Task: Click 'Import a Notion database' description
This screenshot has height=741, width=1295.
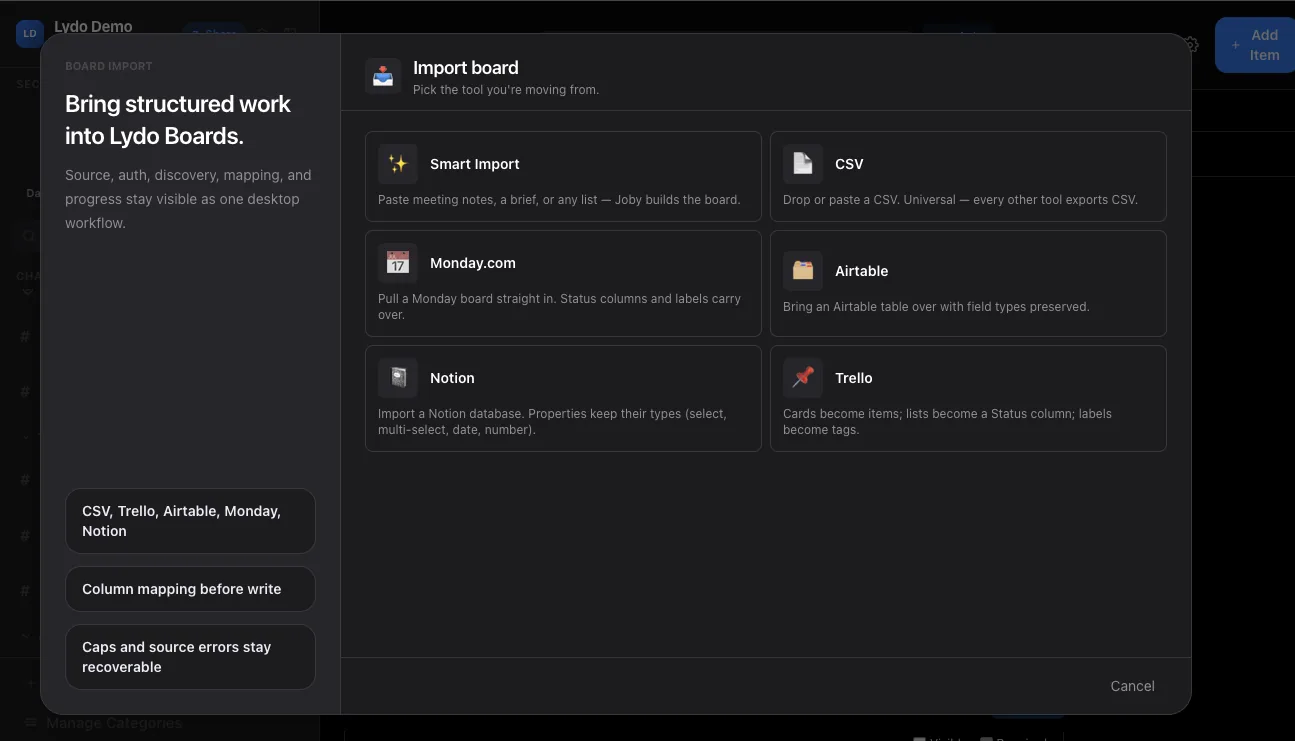Action: (552, 422)
